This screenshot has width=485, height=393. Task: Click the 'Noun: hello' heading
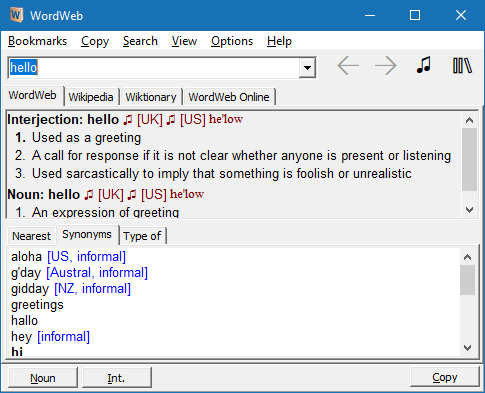pyautogui.click(x=43, y=195)
